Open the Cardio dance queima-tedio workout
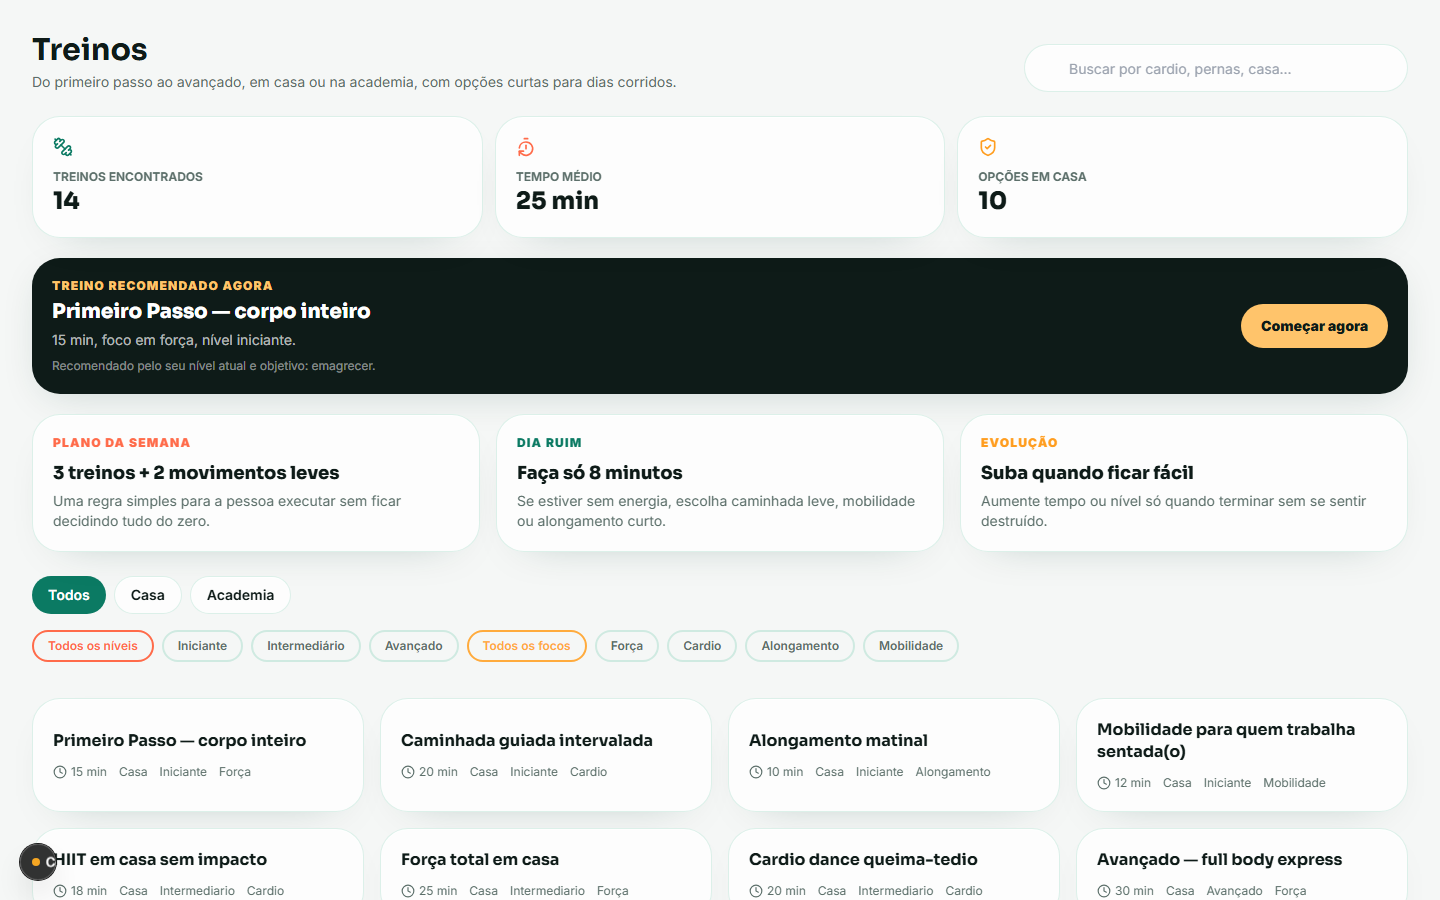Viewport: 1440px width, 900px height. click(x=894, y=865)
